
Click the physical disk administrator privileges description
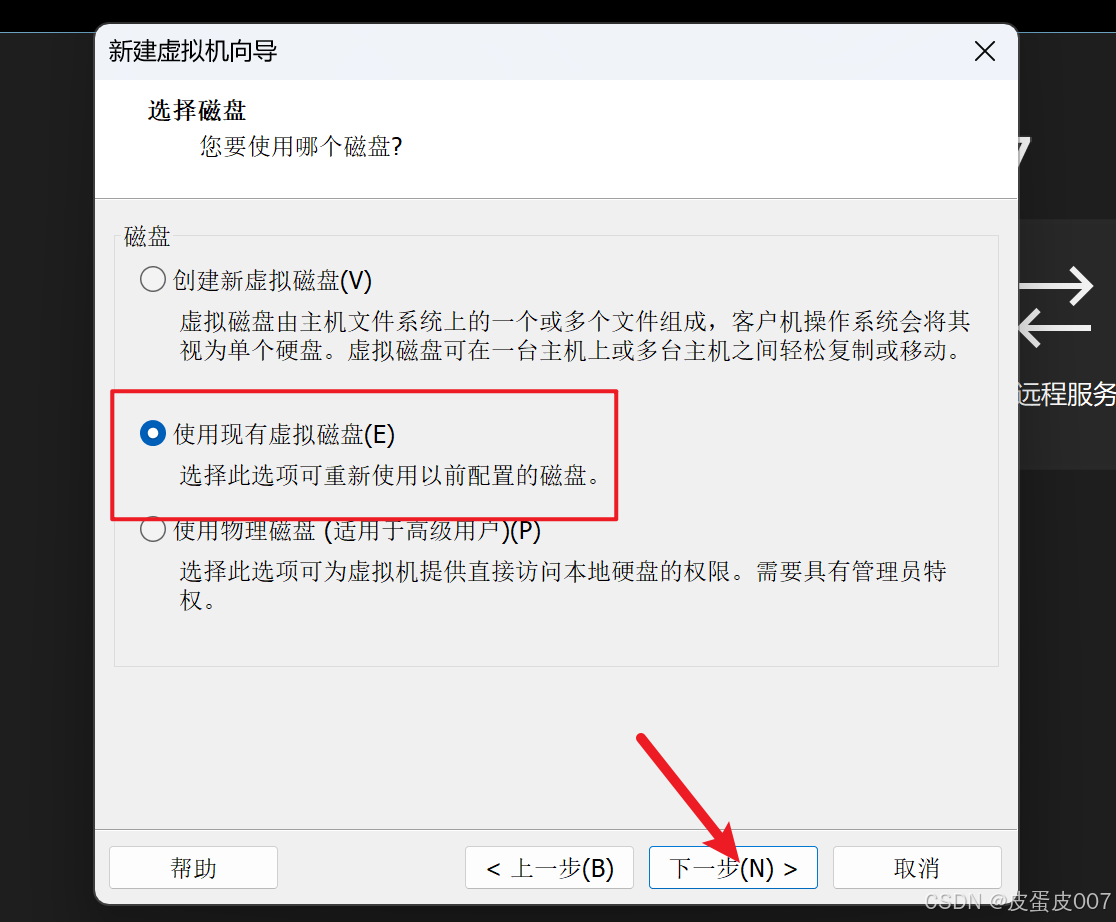[562, 585]
